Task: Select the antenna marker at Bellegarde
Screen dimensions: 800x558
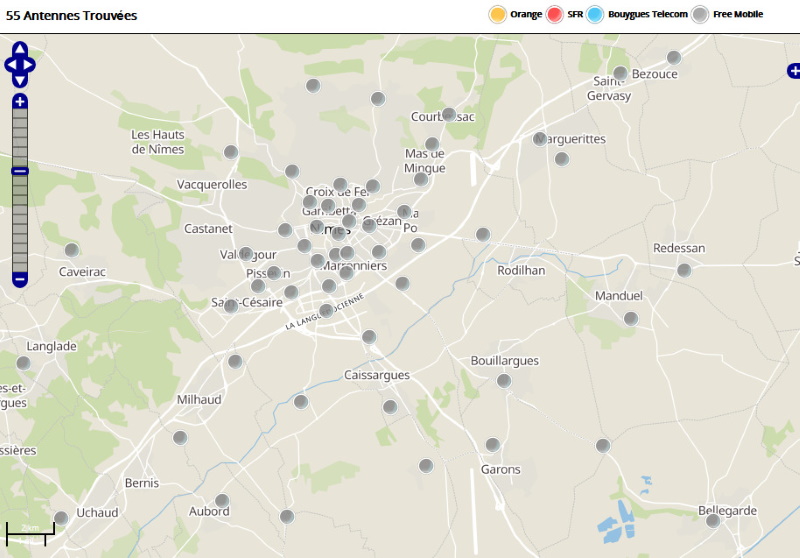Action: click(713, 520)
